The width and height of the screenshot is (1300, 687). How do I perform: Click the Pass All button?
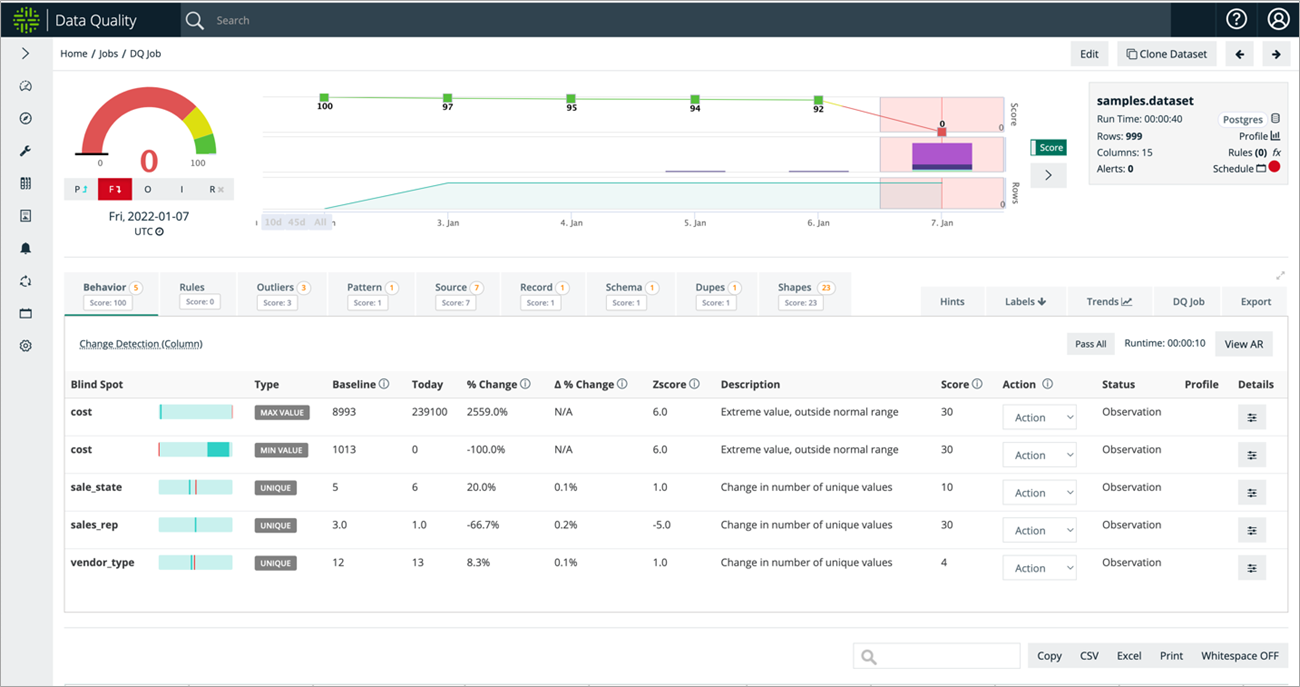[x=1090, y=344]
